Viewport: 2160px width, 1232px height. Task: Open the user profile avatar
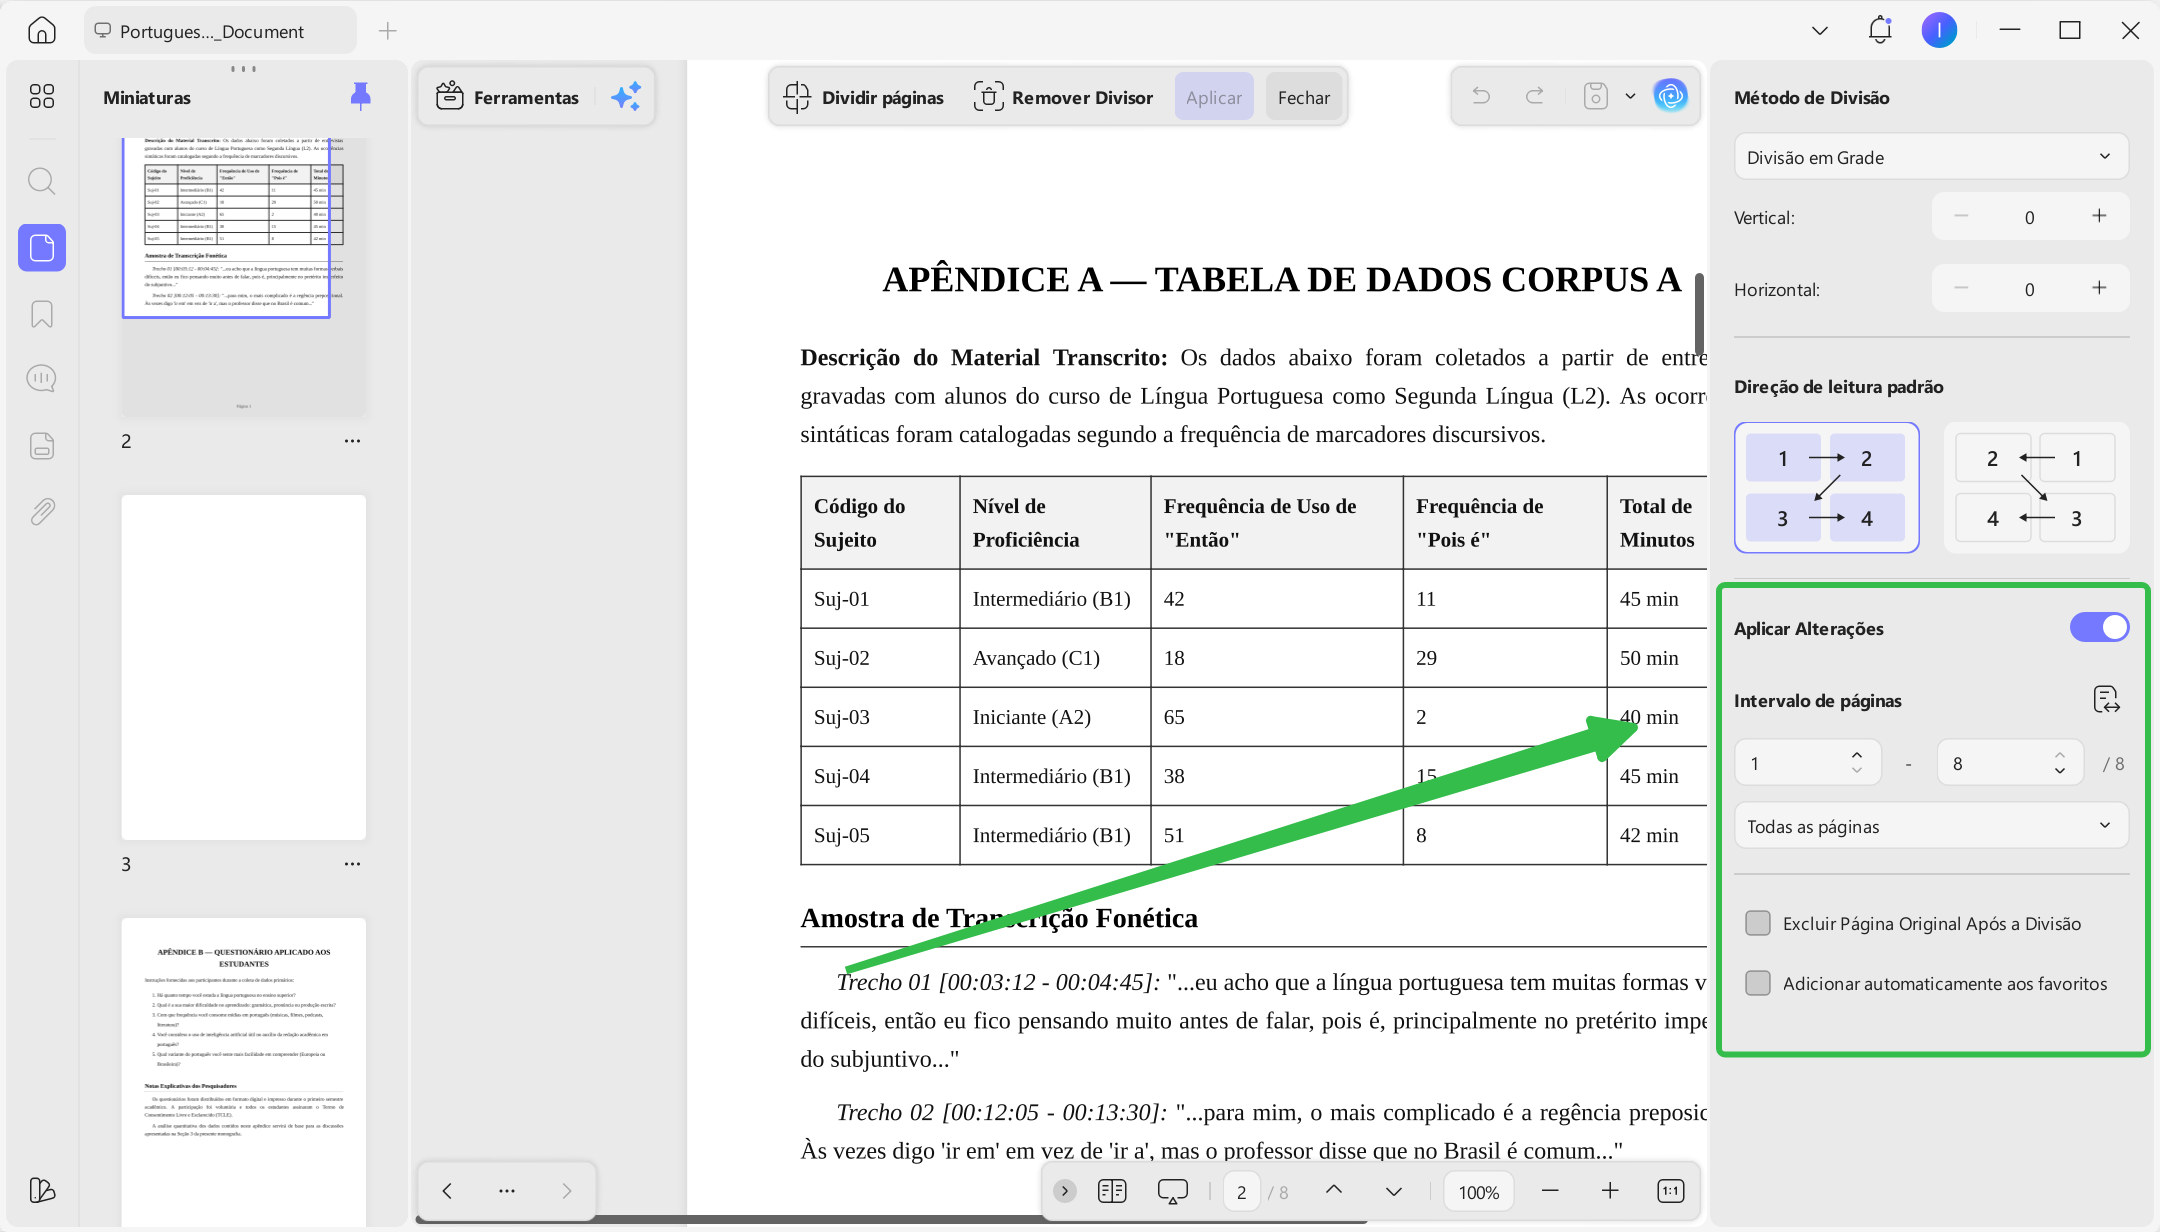[1939, 30]
